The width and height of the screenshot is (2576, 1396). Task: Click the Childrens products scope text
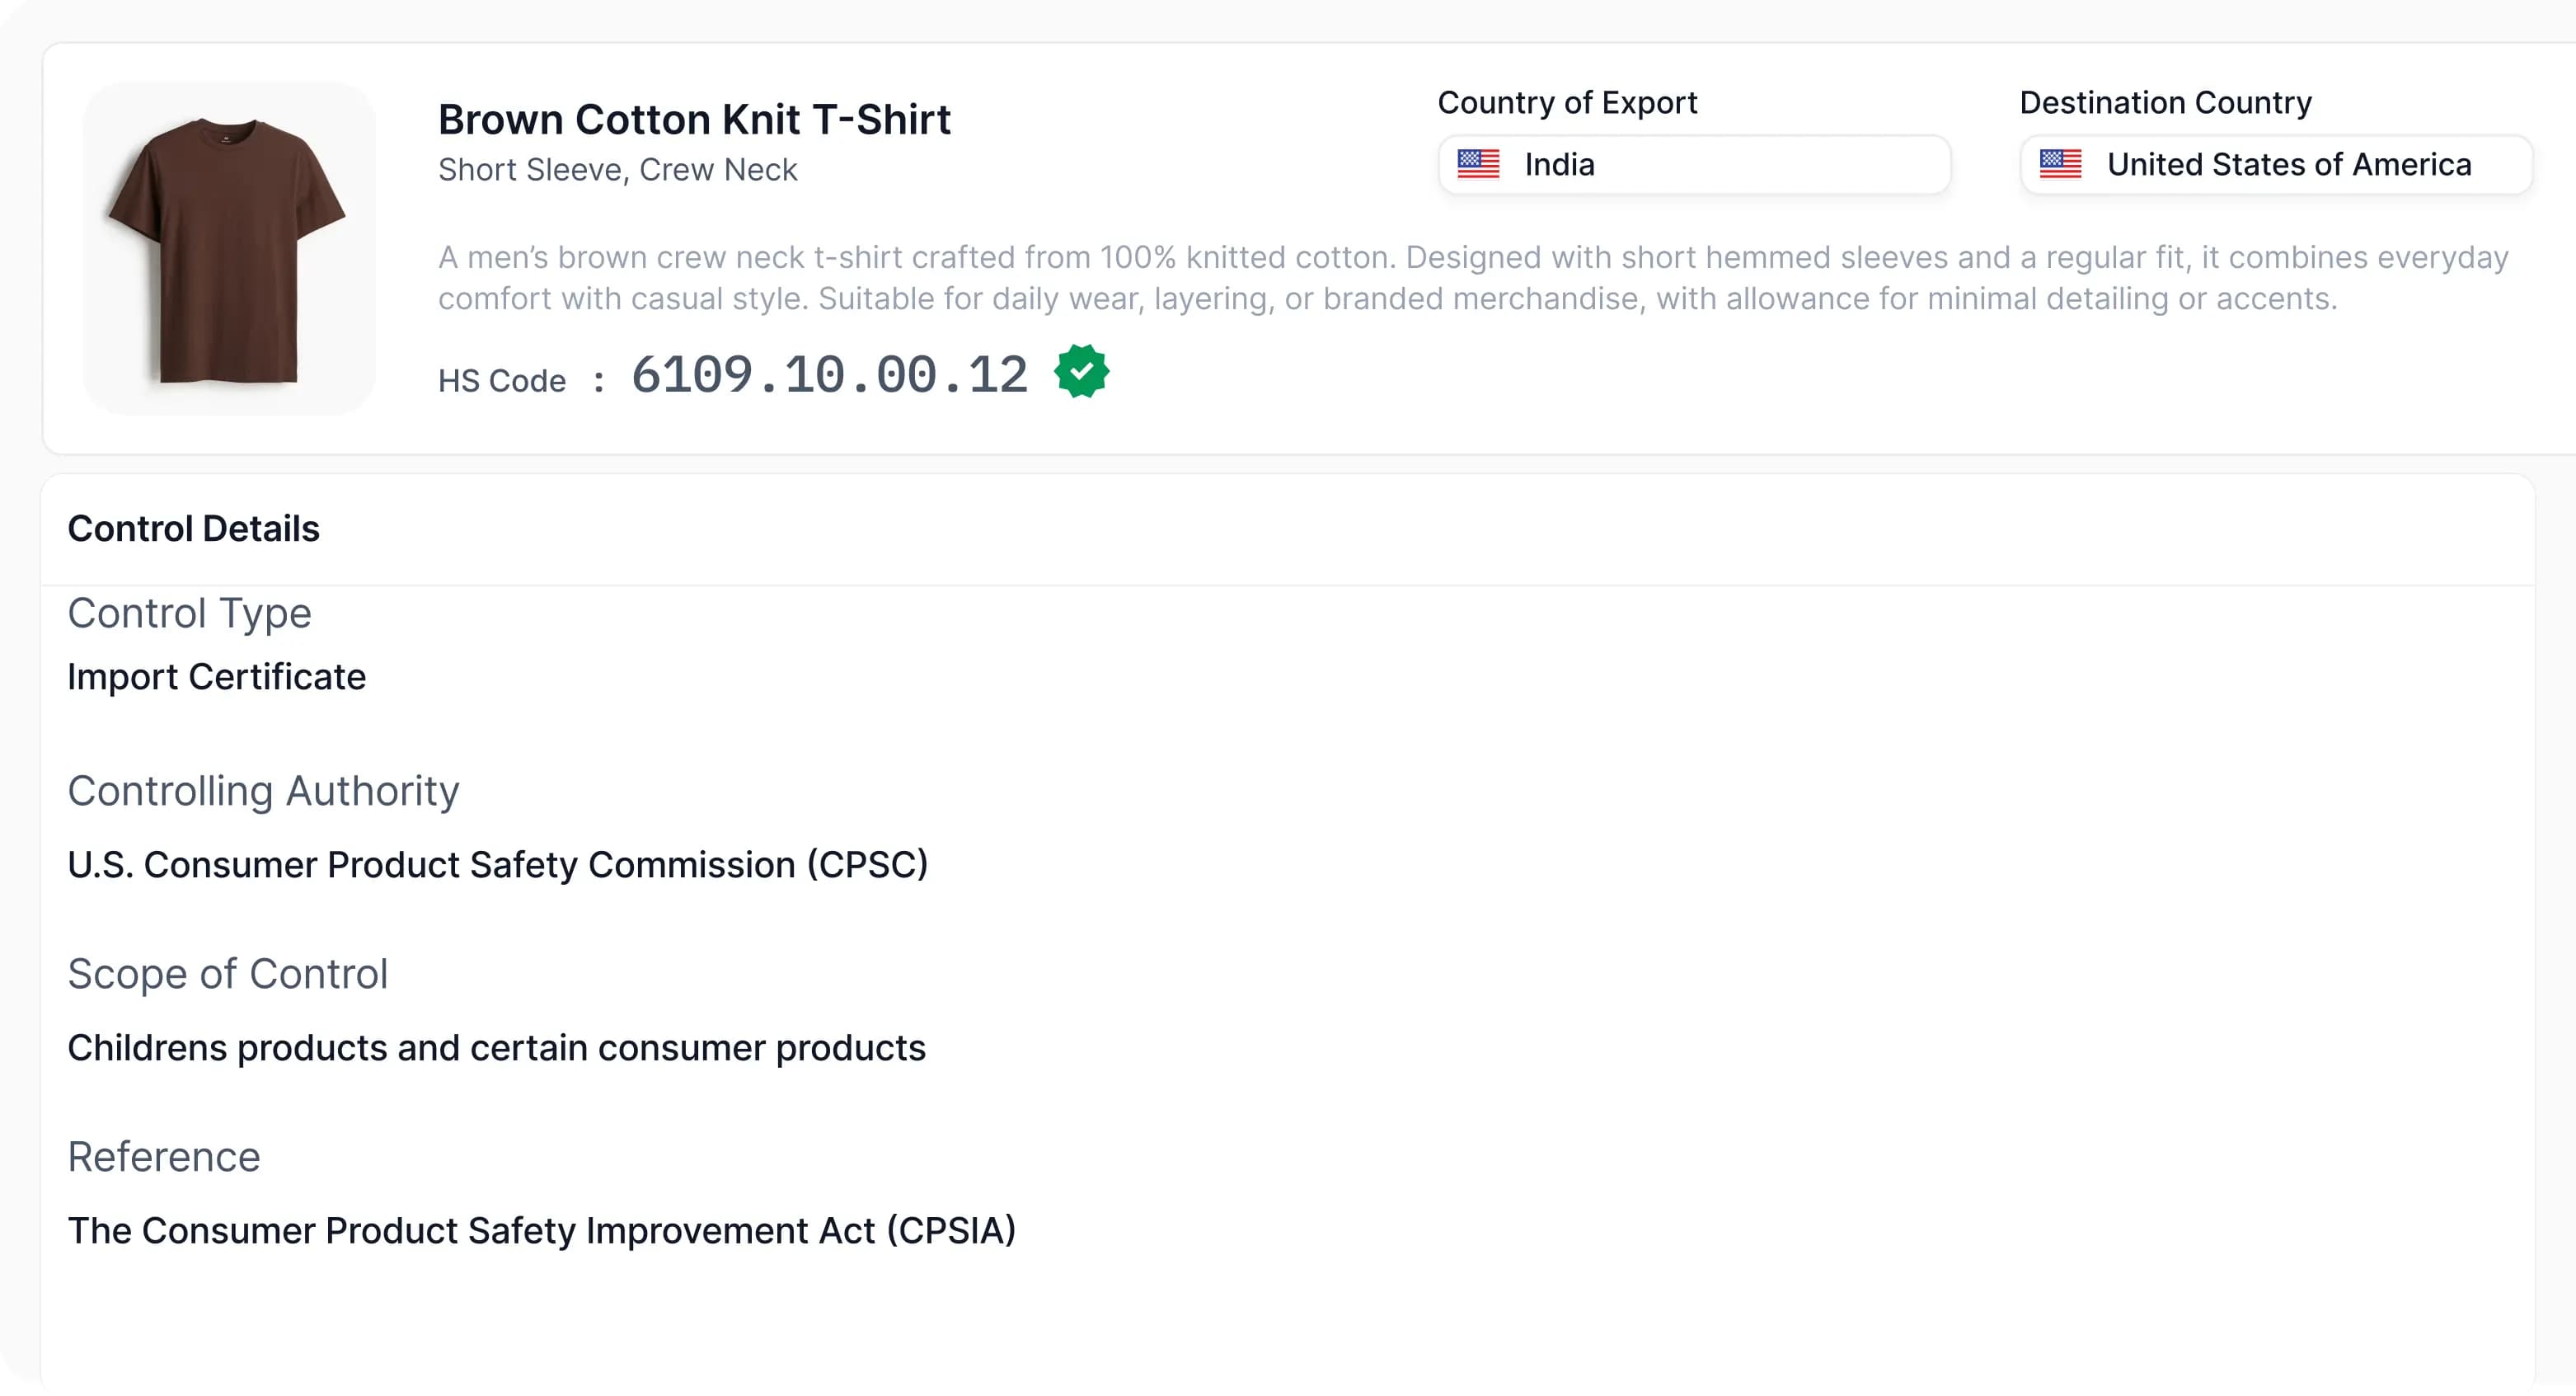pos(496,1048)
